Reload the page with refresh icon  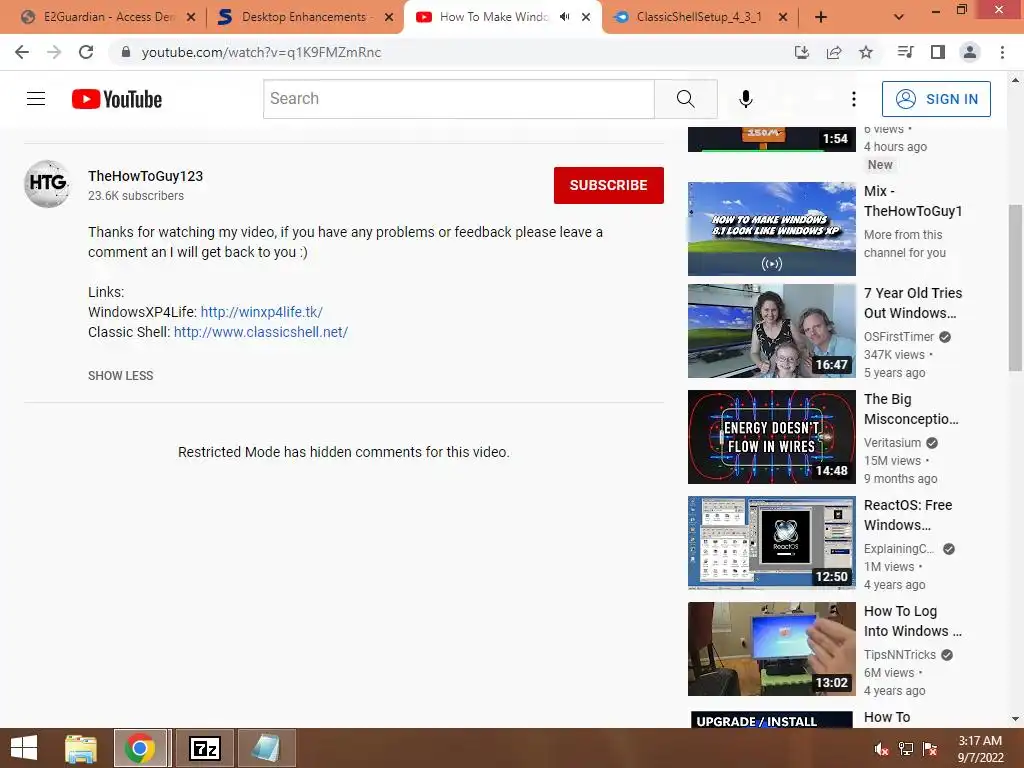coord(86,52)
